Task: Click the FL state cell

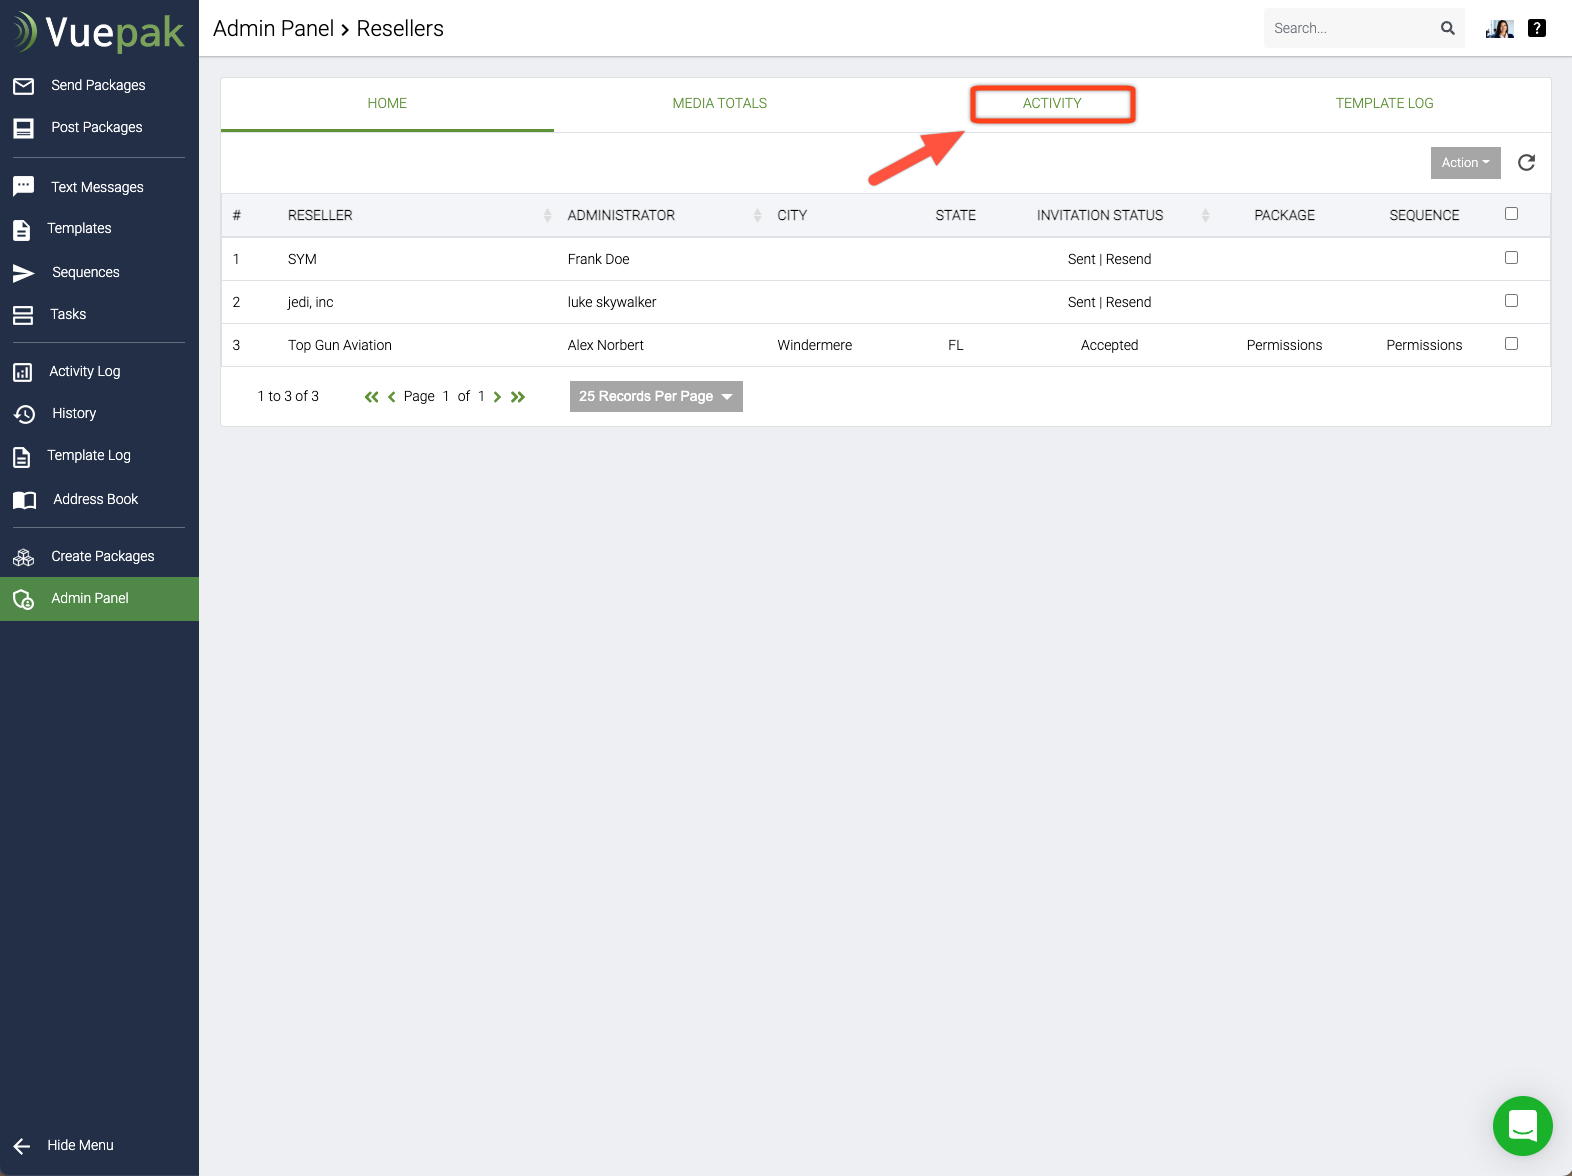Action: coord(955,346)
